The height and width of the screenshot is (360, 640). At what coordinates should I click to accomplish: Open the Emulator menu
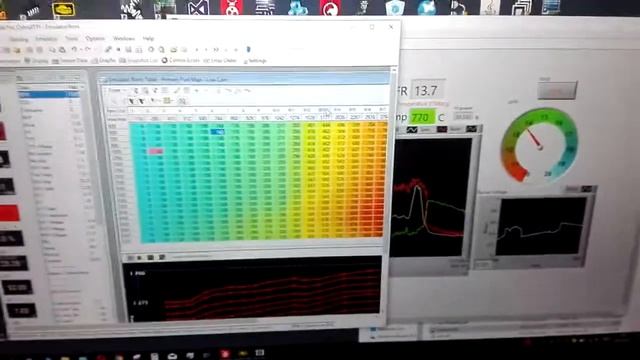click(x=46, y=39)
